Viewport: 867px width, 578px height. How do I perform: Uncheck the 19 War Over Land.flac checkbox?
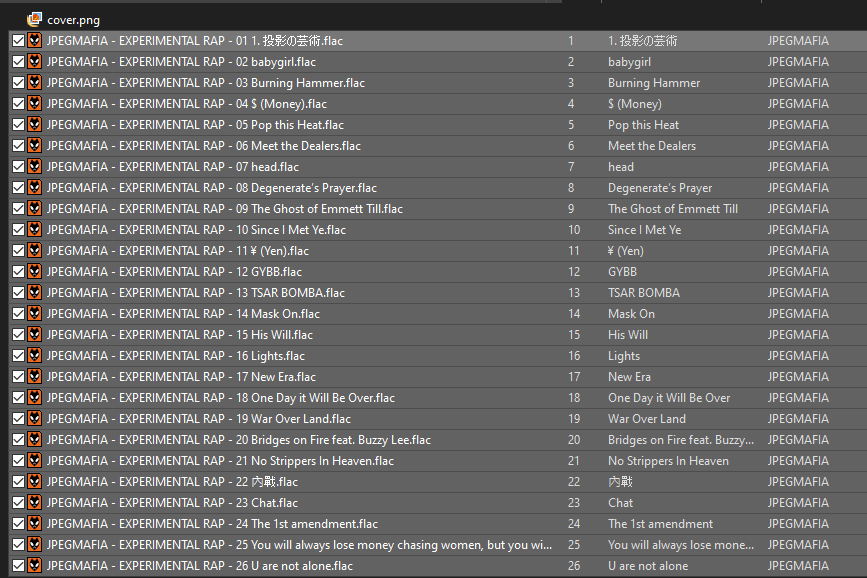point(18,419)
